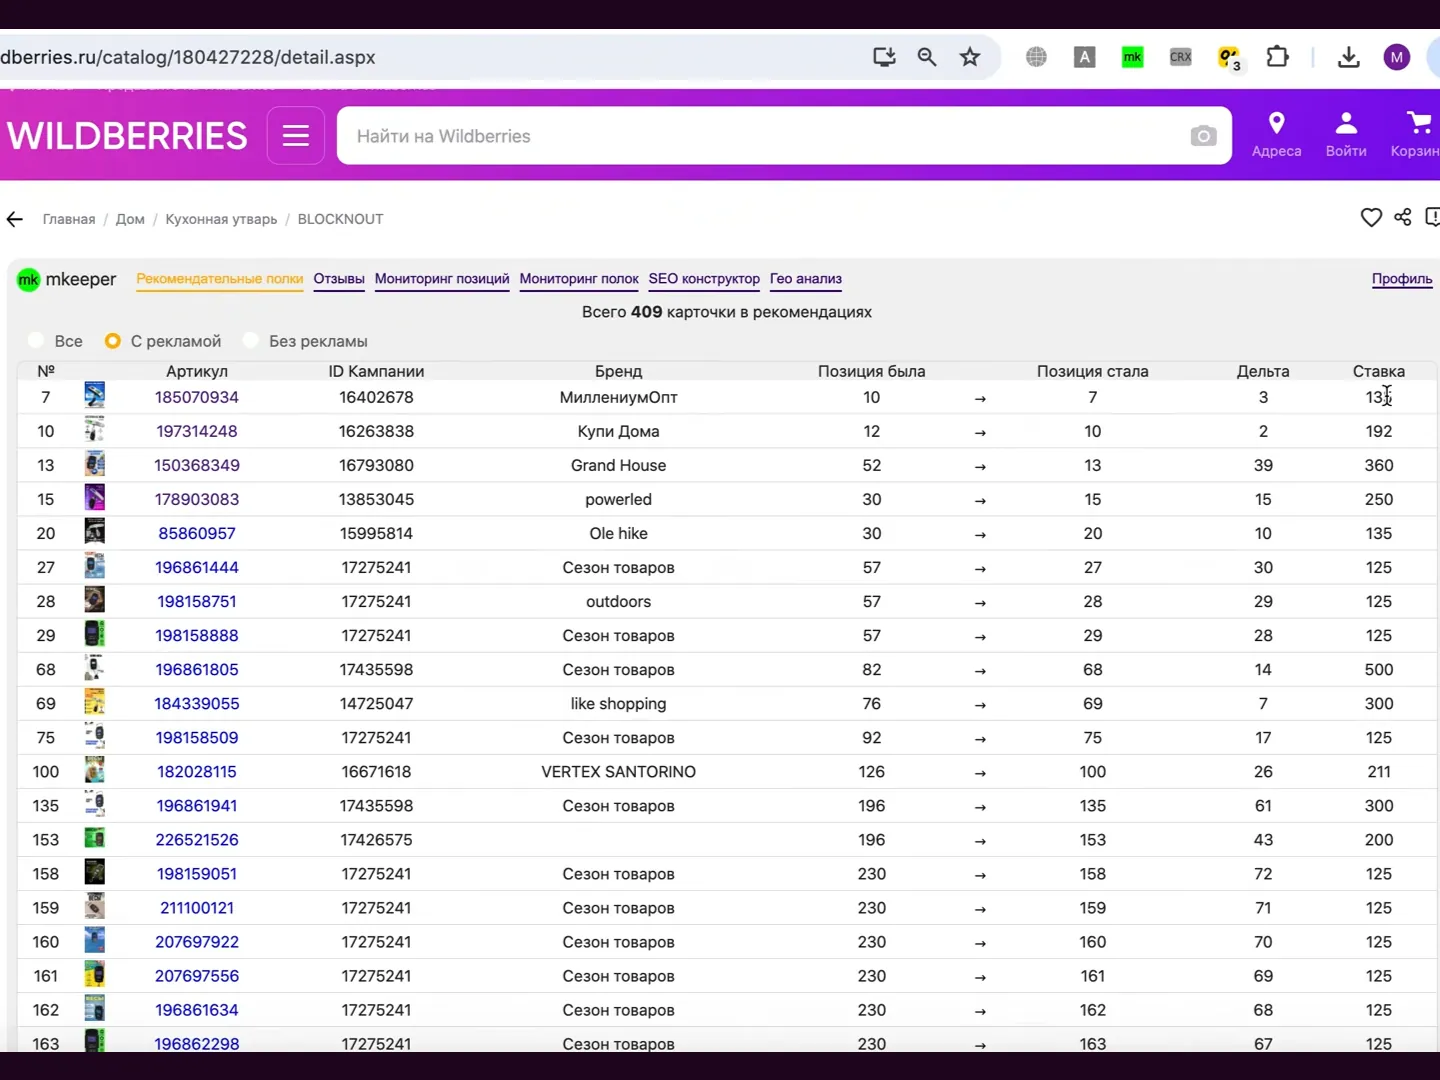The image size is (1440, 1080).
Task: Open article link 150368349
Action: tap(197, 465)
